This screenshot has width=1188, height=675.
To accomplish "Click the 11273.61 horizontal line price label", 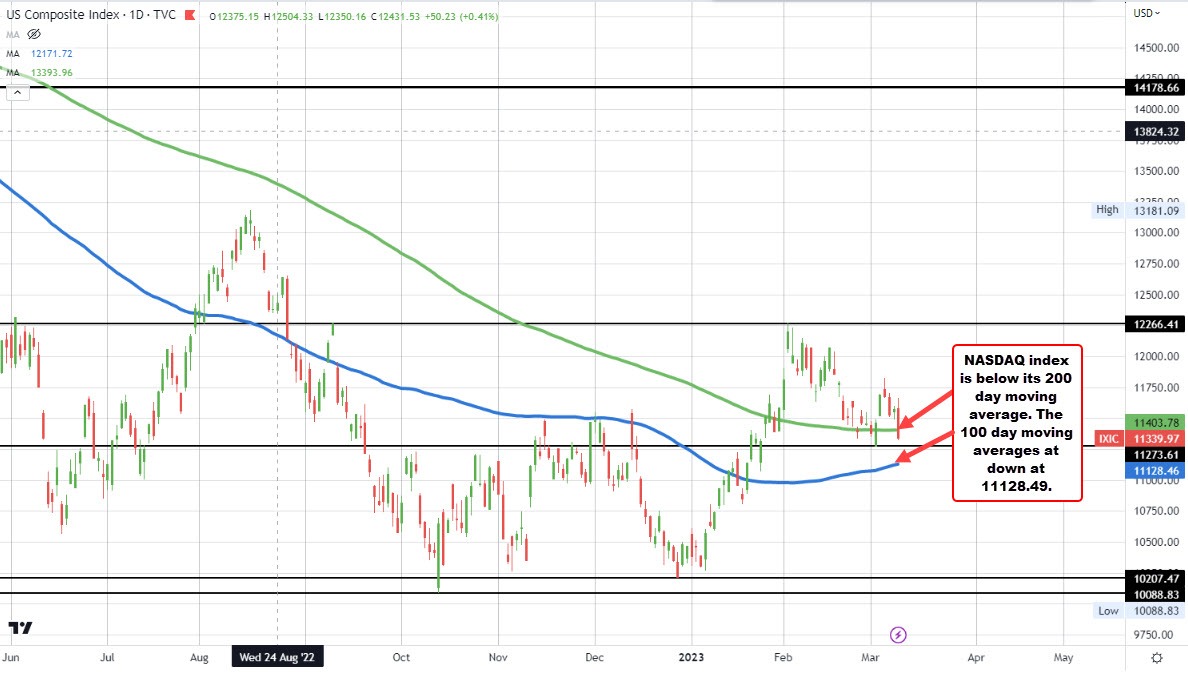I will click(1156, 455).
